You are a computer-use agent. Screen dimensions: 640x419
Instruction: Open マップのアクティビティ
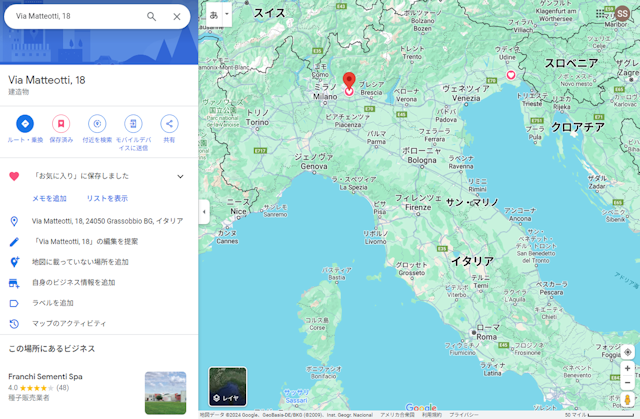point(69,324)
